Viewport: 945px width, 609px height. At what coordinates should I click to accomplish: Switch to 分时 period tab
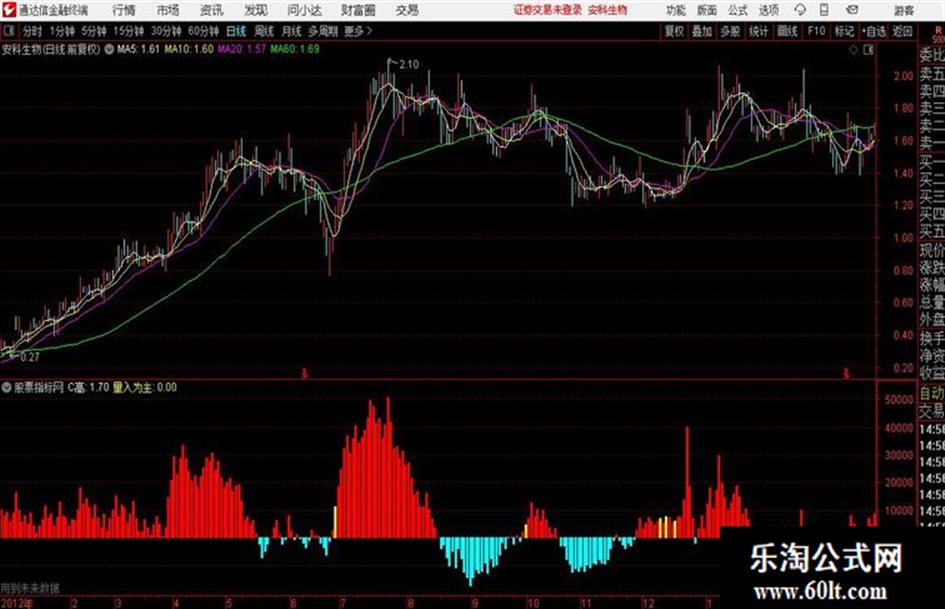[x=32, y=31]
